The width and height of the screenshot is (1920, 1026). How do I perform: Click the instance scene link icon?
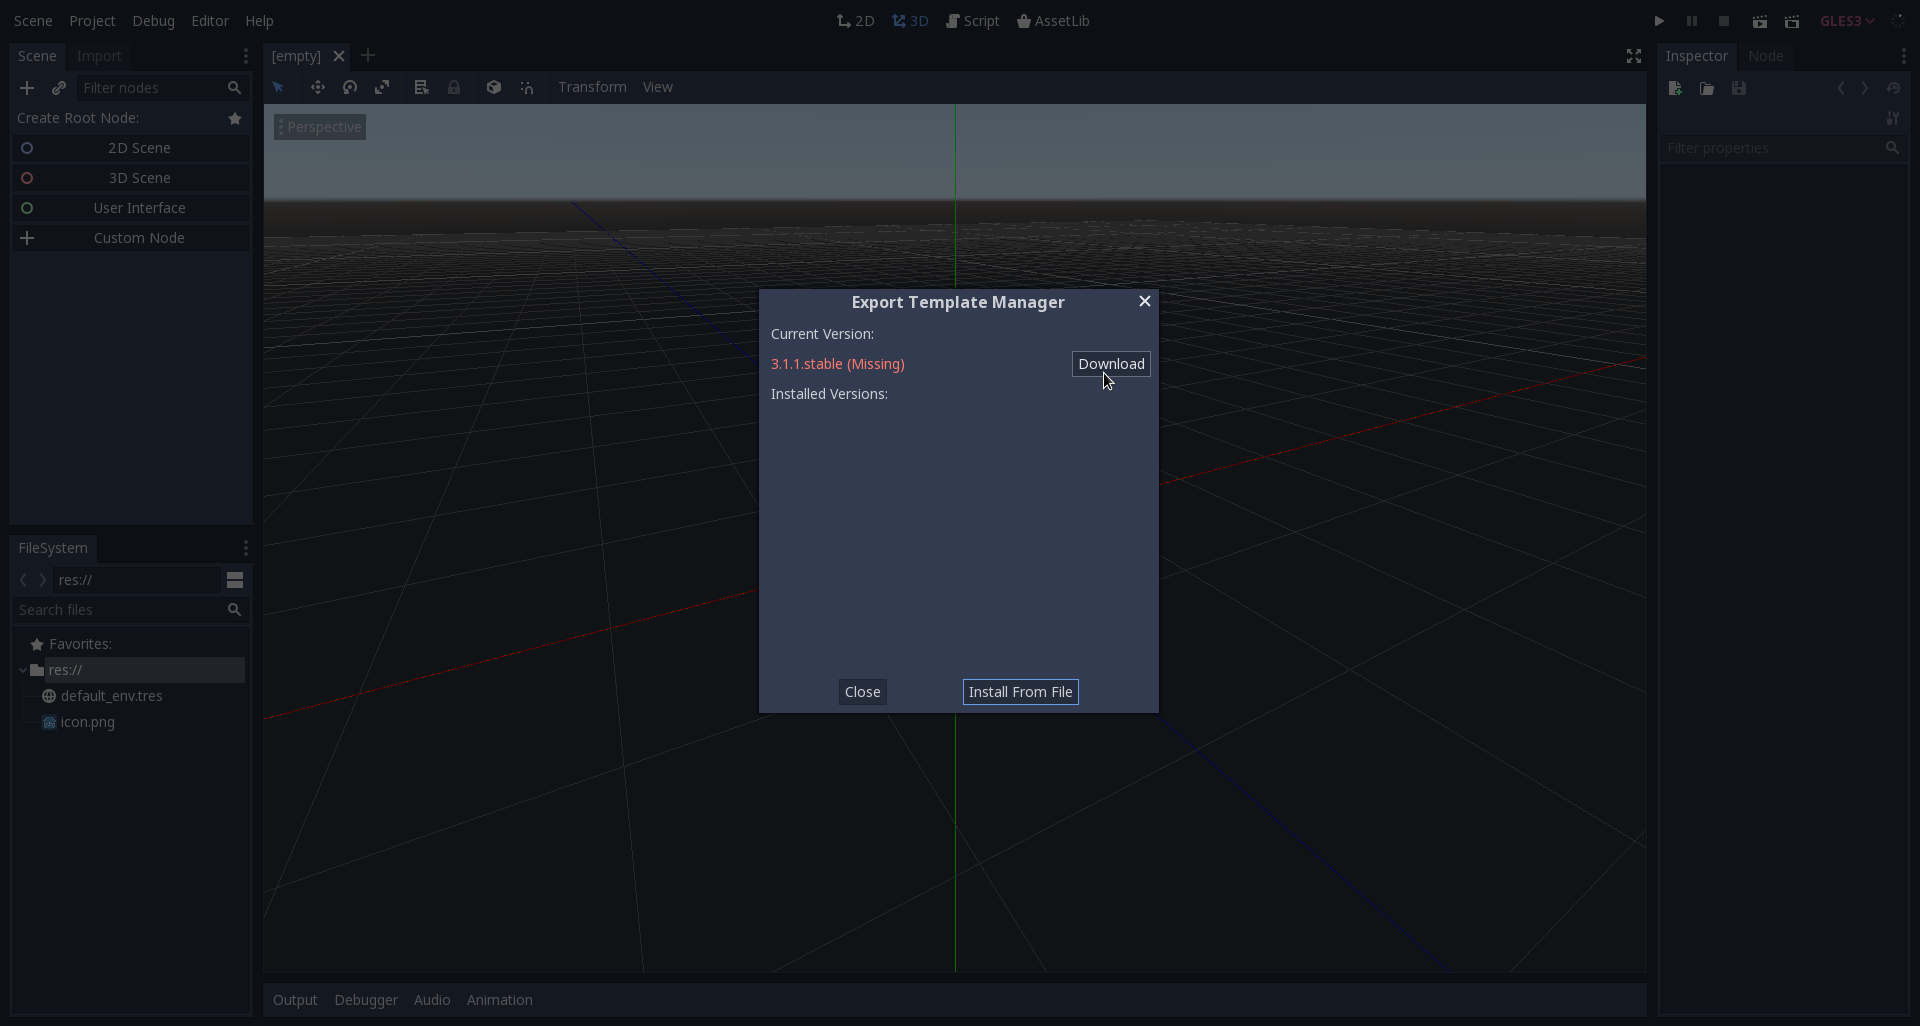coord(59,88)
